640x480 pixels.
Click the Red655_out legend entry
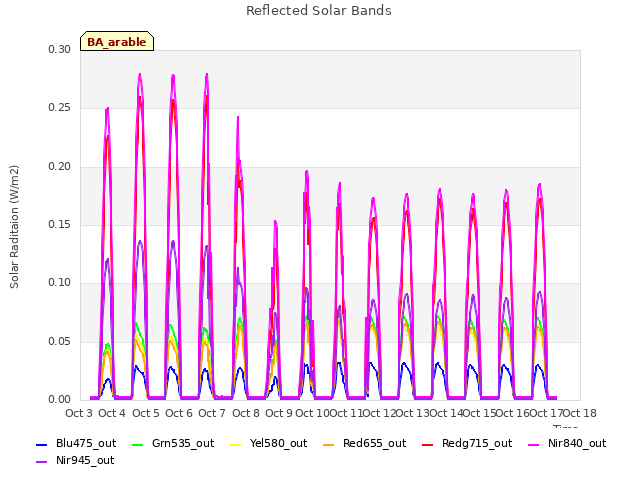coord(364,443)
